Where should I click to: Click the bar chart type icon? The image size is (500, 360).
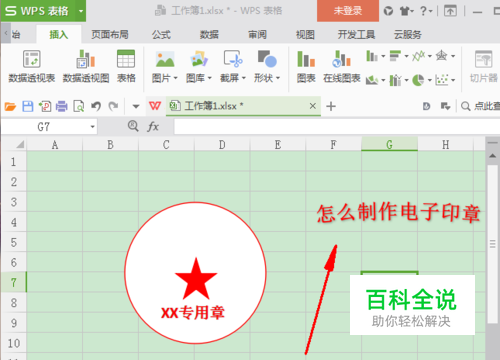point(395,56)
